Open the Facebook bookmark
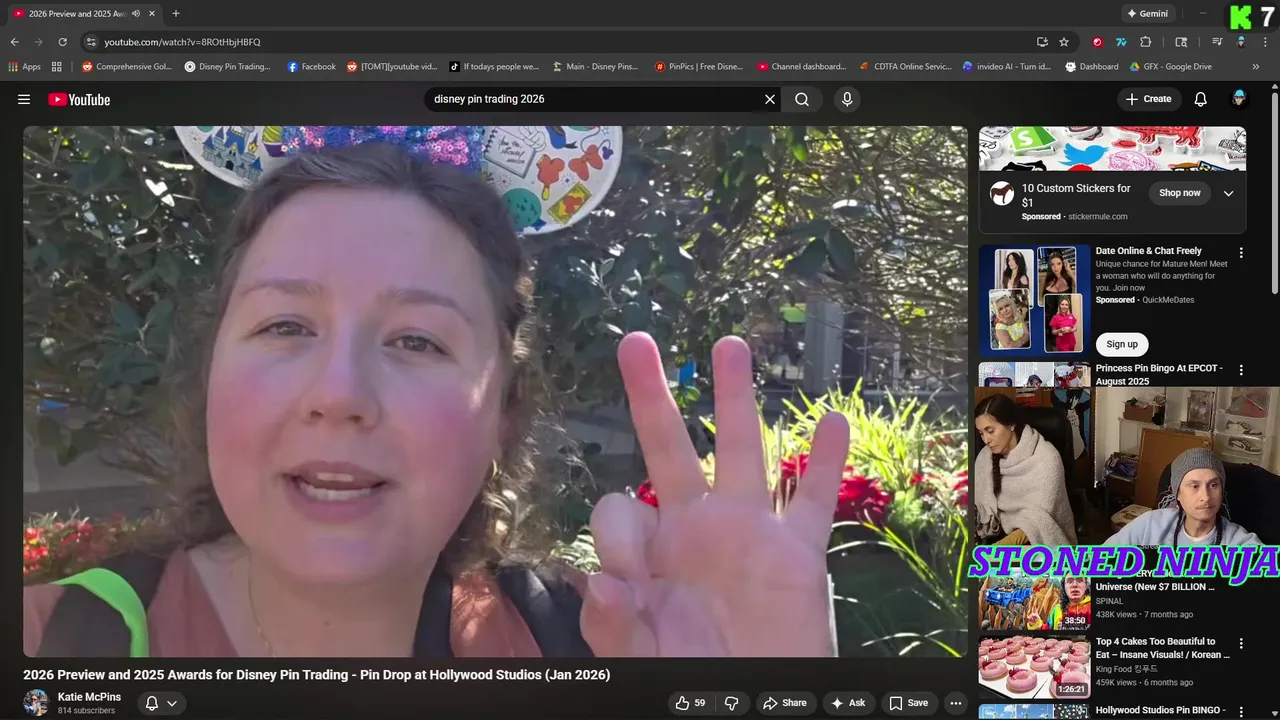 311,67
